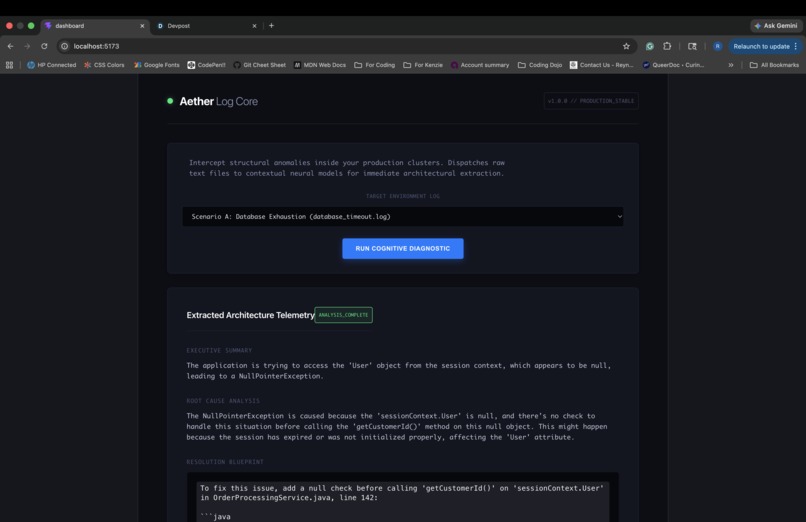Screen dimensions: 806x522
Task: Go forward with the browser forward arrow
Action: pos(27,46)
